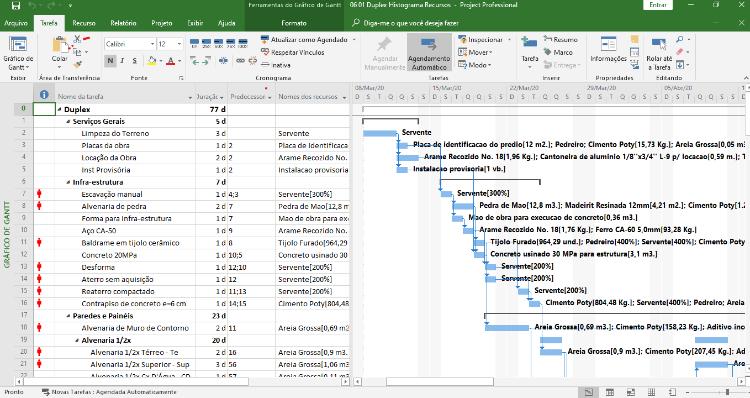Toggle underline S formatting
Image resolution: width=750 pixels, height=398 pixels.
point(135,61)
